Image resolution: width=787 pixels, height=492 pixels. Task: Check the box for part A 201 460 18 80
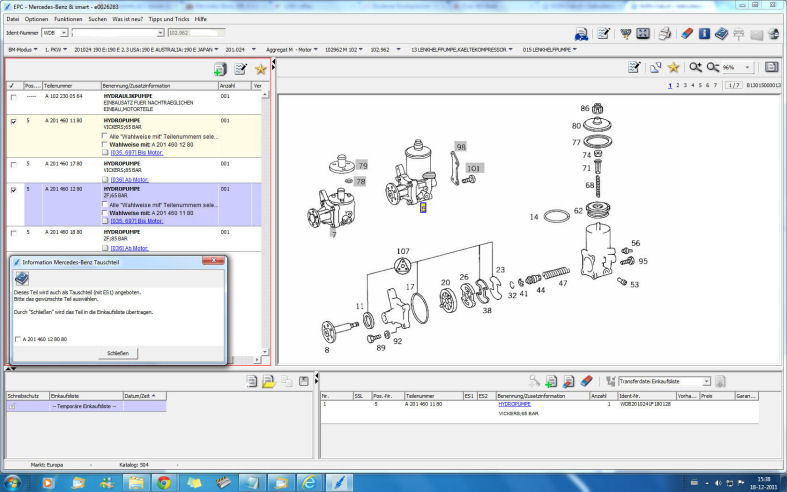click(14, 233)
